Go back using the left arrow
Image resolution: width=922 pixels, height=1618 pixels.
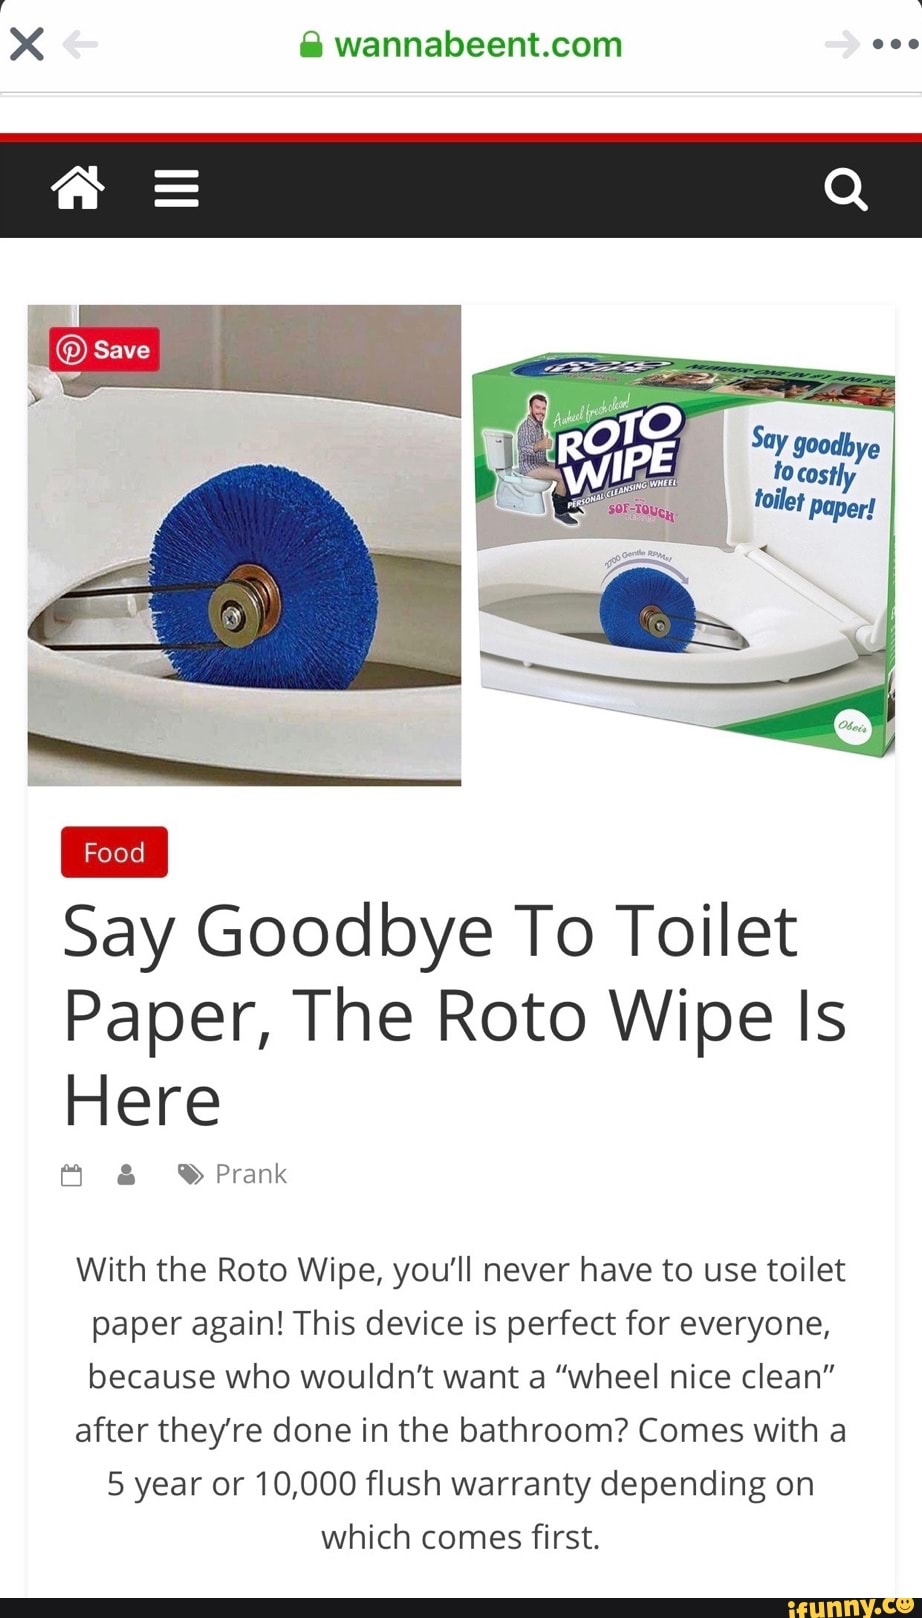80,44
